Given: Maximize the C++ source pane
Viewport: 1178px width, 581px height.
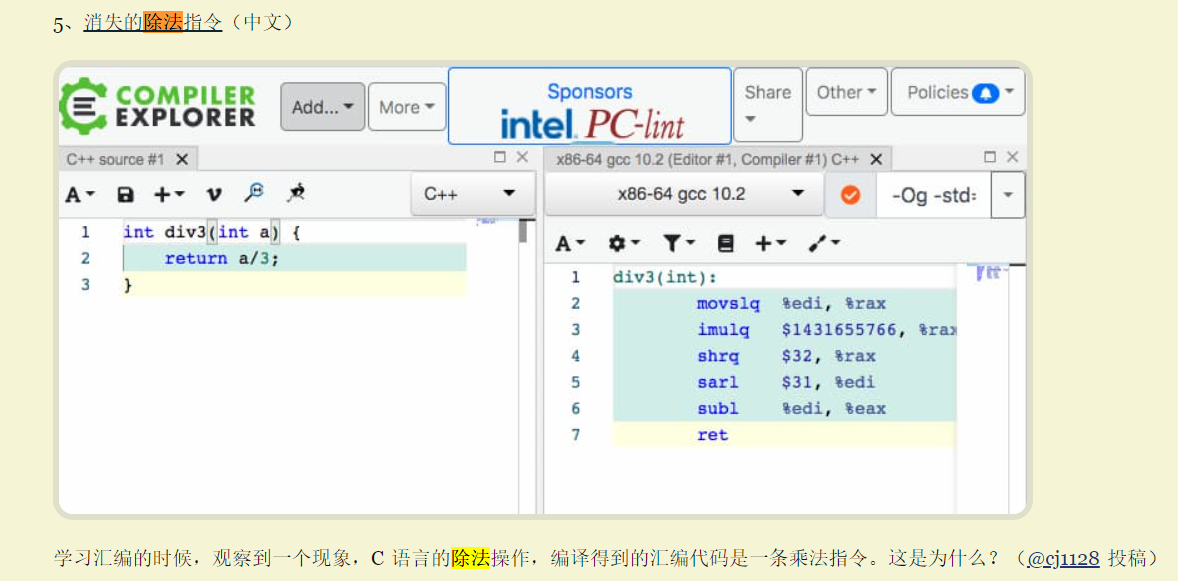Looking at the screenshot, I should click(500, 157).
